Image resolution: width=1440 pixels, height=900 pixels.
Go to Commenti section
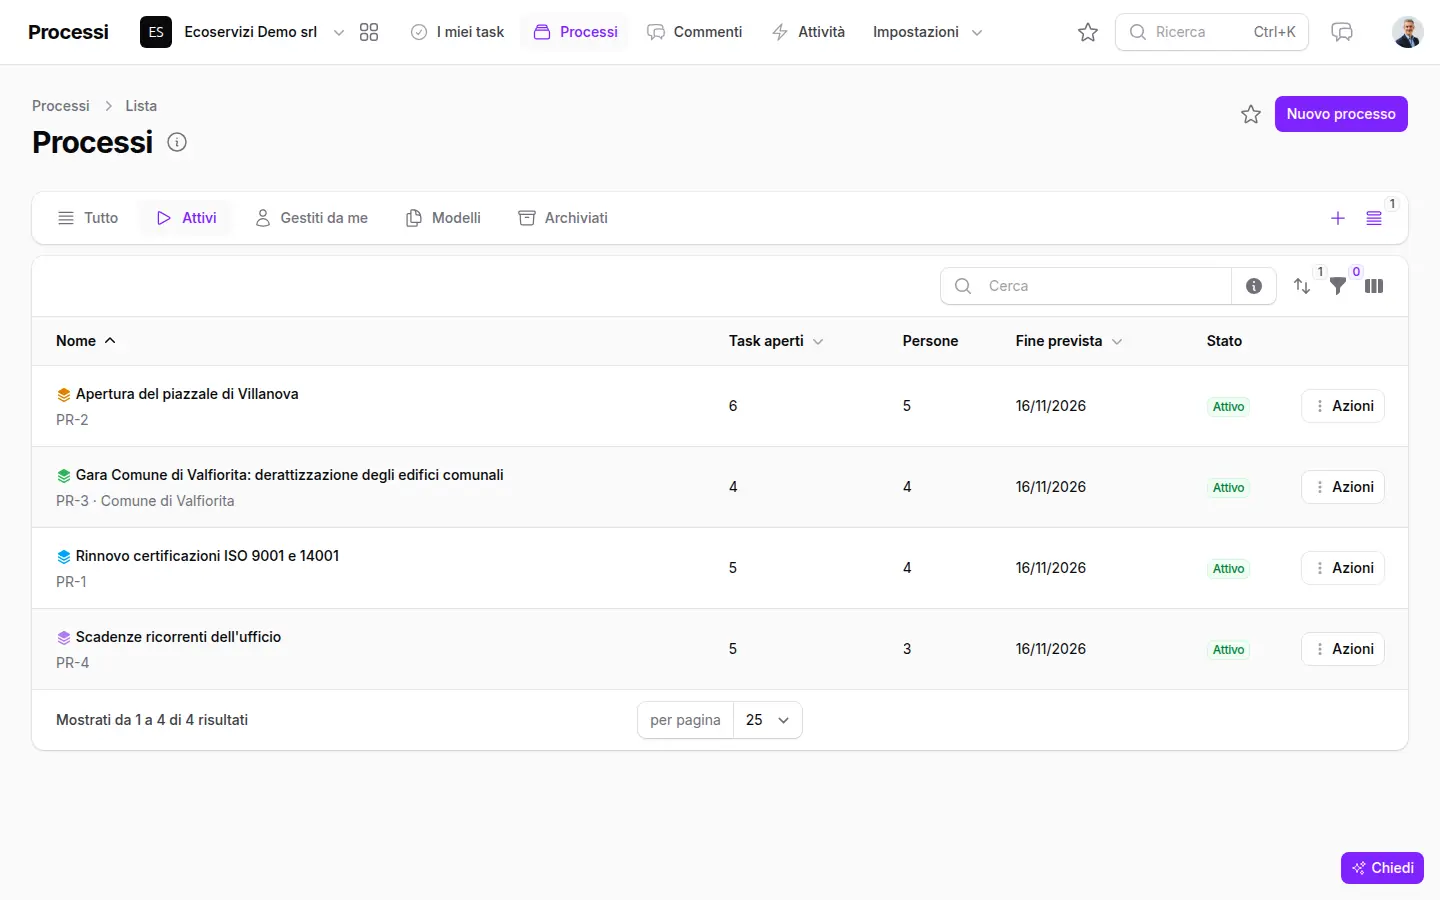coord(695,32)
